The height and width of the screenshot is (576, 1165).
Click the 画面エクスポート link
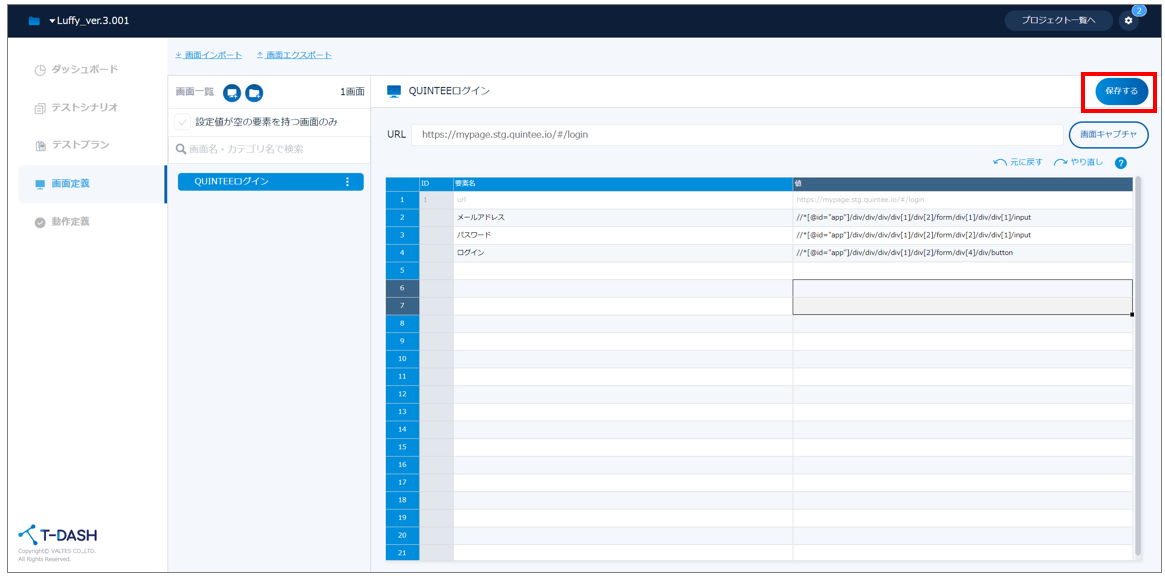tap(294, 55)
